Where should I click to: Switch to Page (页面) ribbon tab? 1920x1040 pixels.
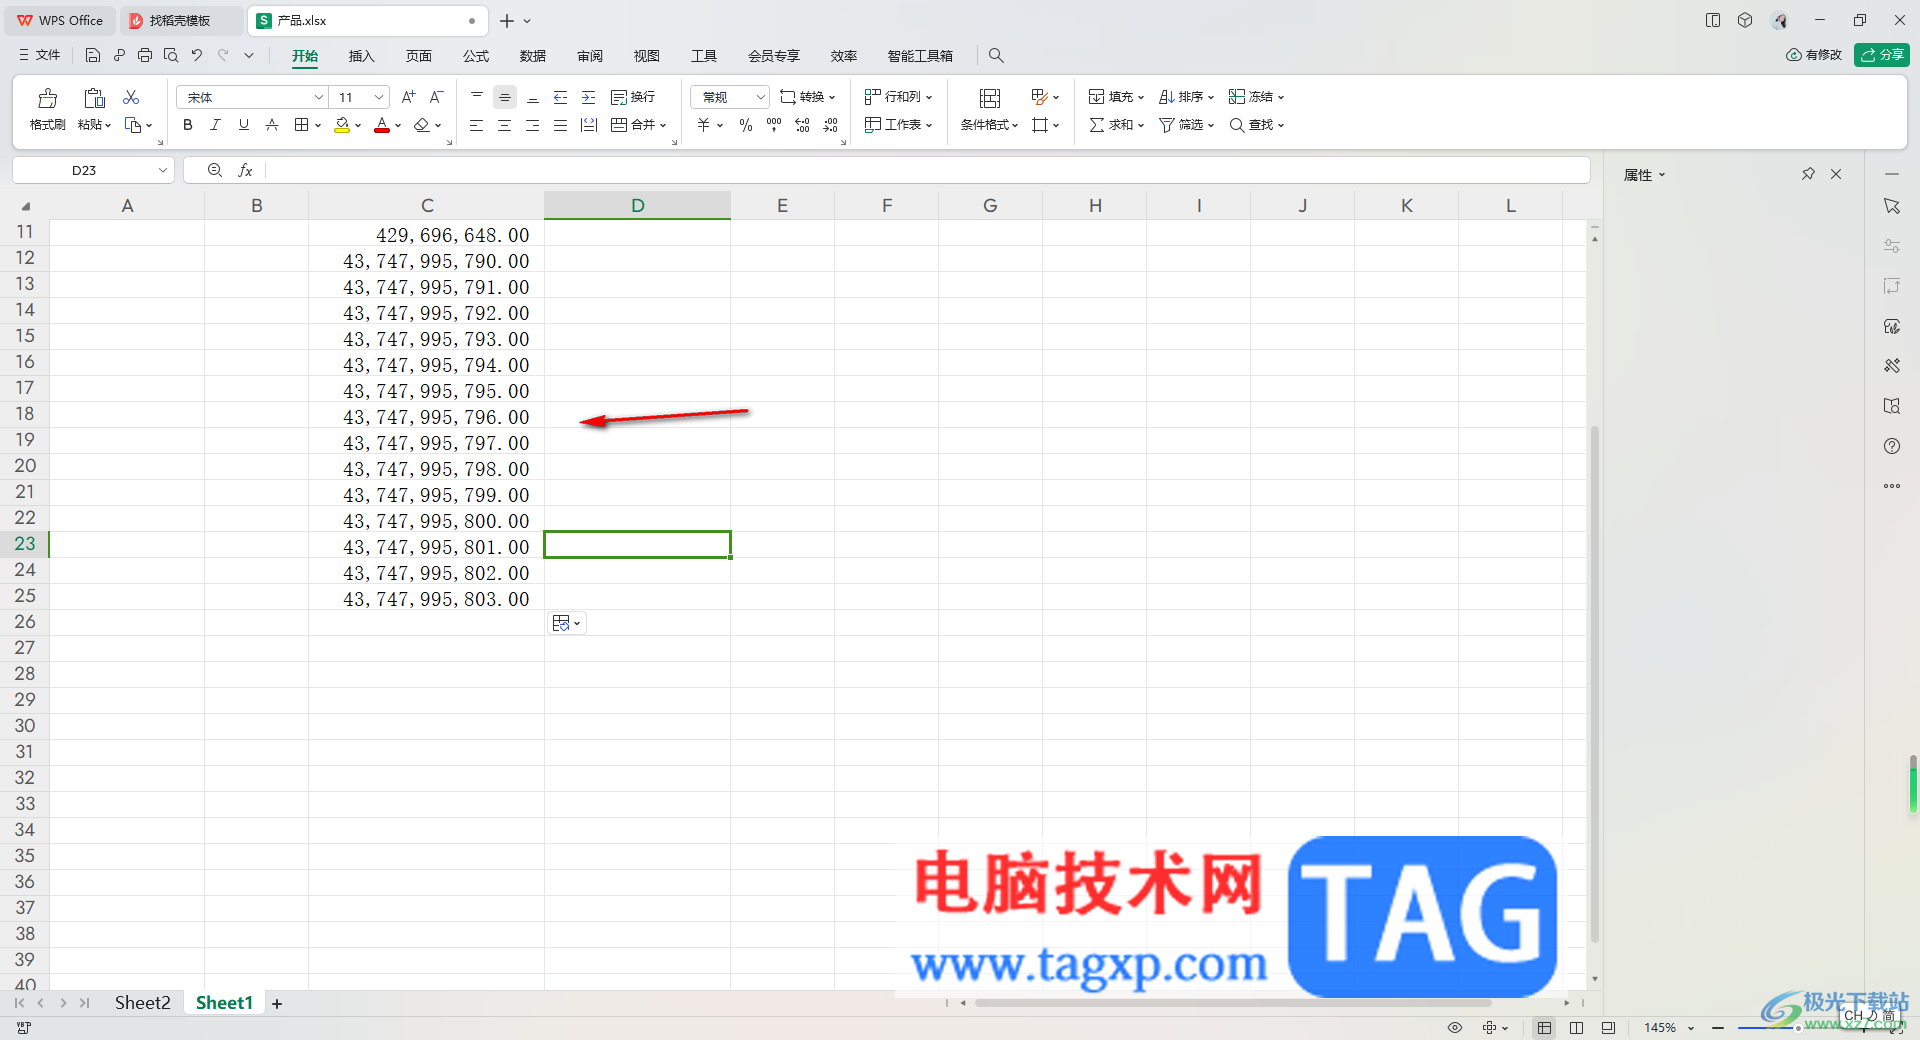pyautogui.click(x=419, y=56)
